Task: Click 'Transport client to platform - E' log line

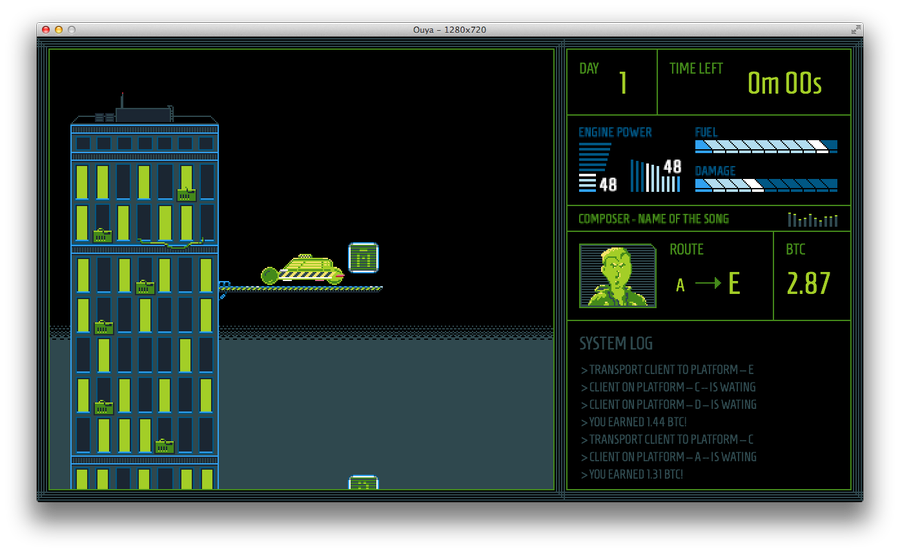Action: click(667, 370)
